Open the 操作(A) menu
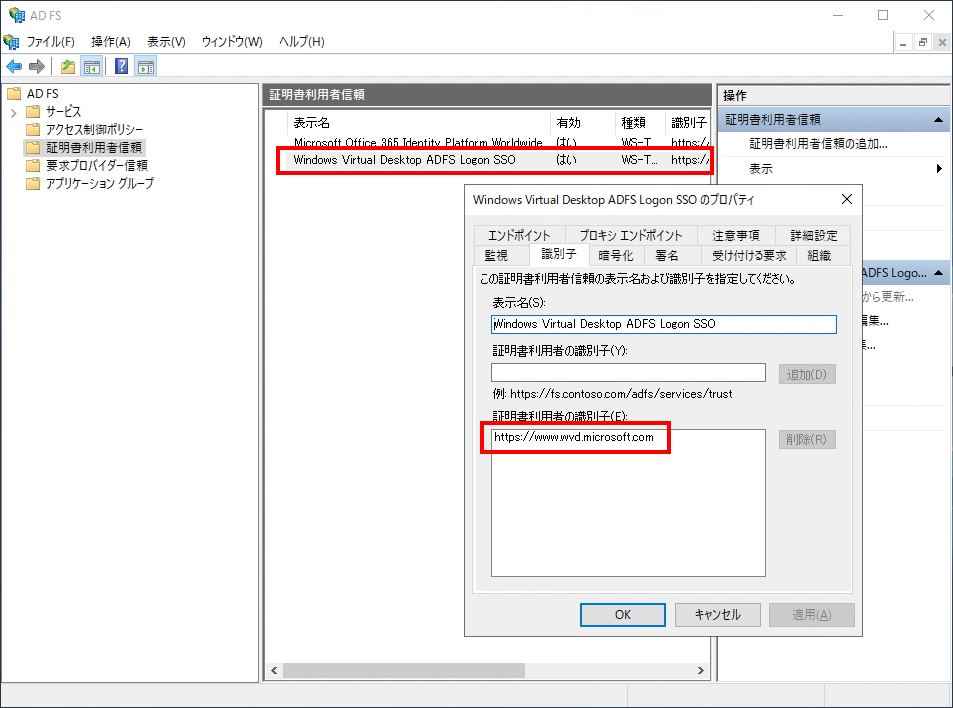Viewport: 953px width, 708px height. tap(111, 41)
